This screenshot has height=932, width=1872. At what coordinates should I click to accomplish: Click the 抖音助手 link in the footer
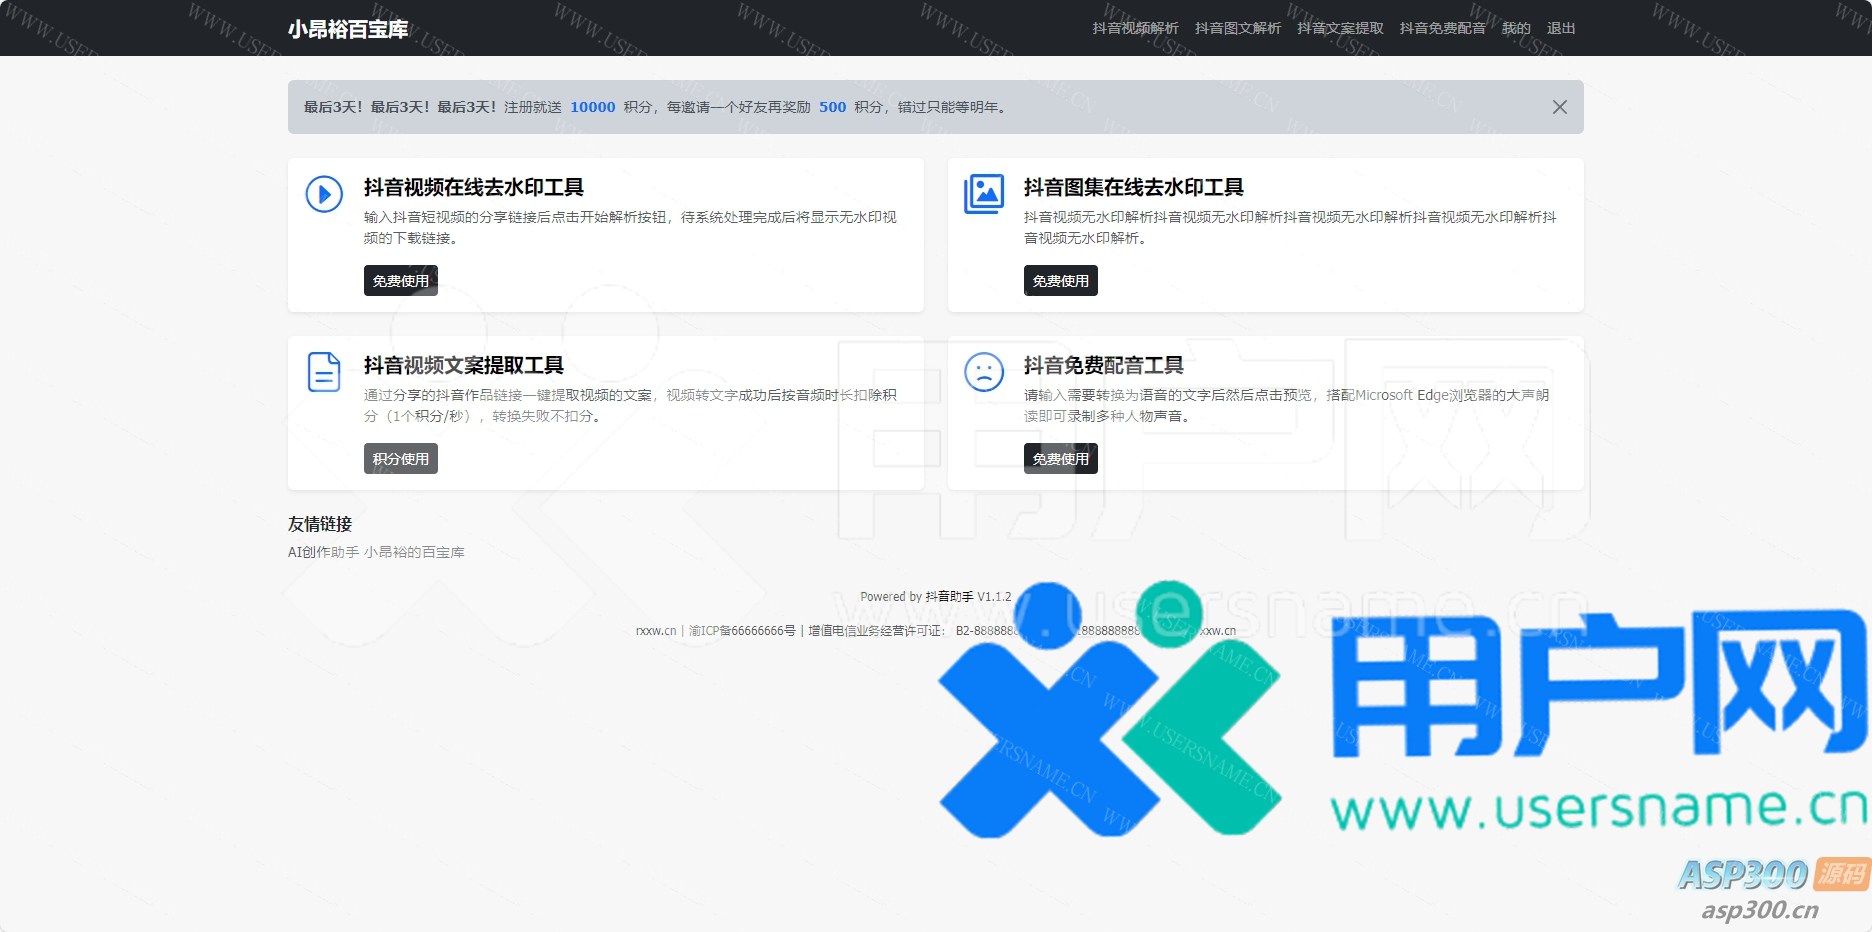[x=949, y=596]
